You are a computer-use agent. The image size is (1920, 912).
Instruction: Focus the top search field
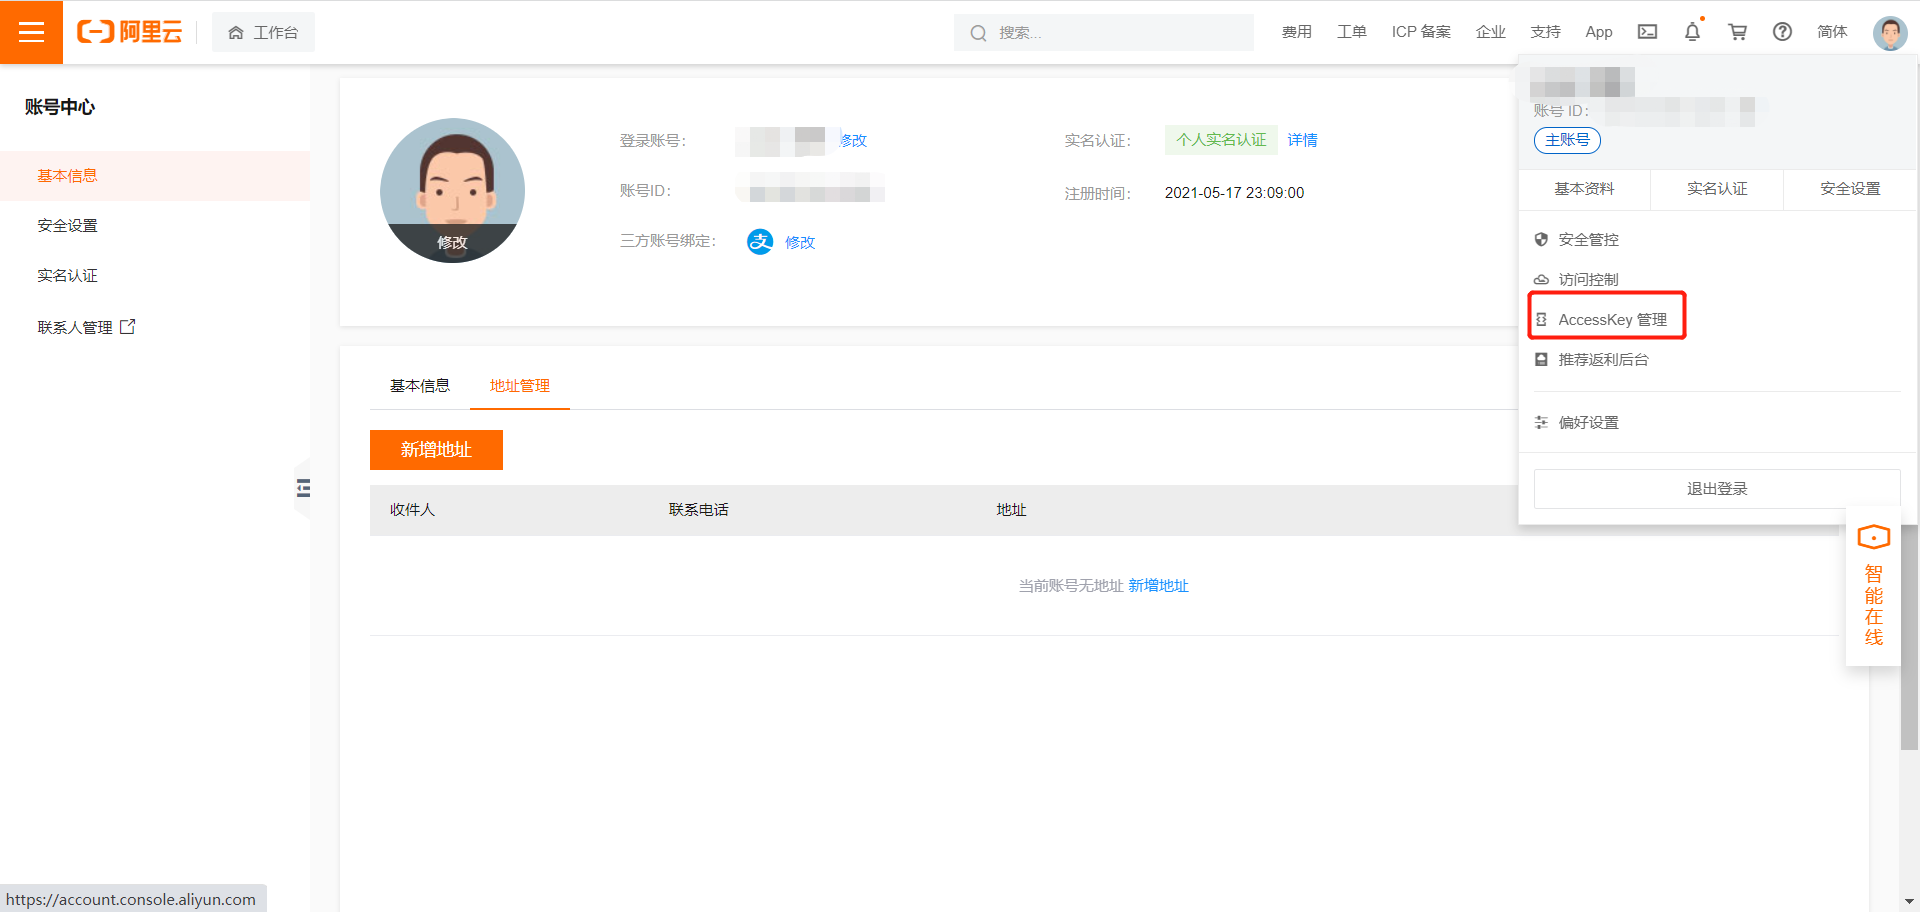pos(1110,33)
